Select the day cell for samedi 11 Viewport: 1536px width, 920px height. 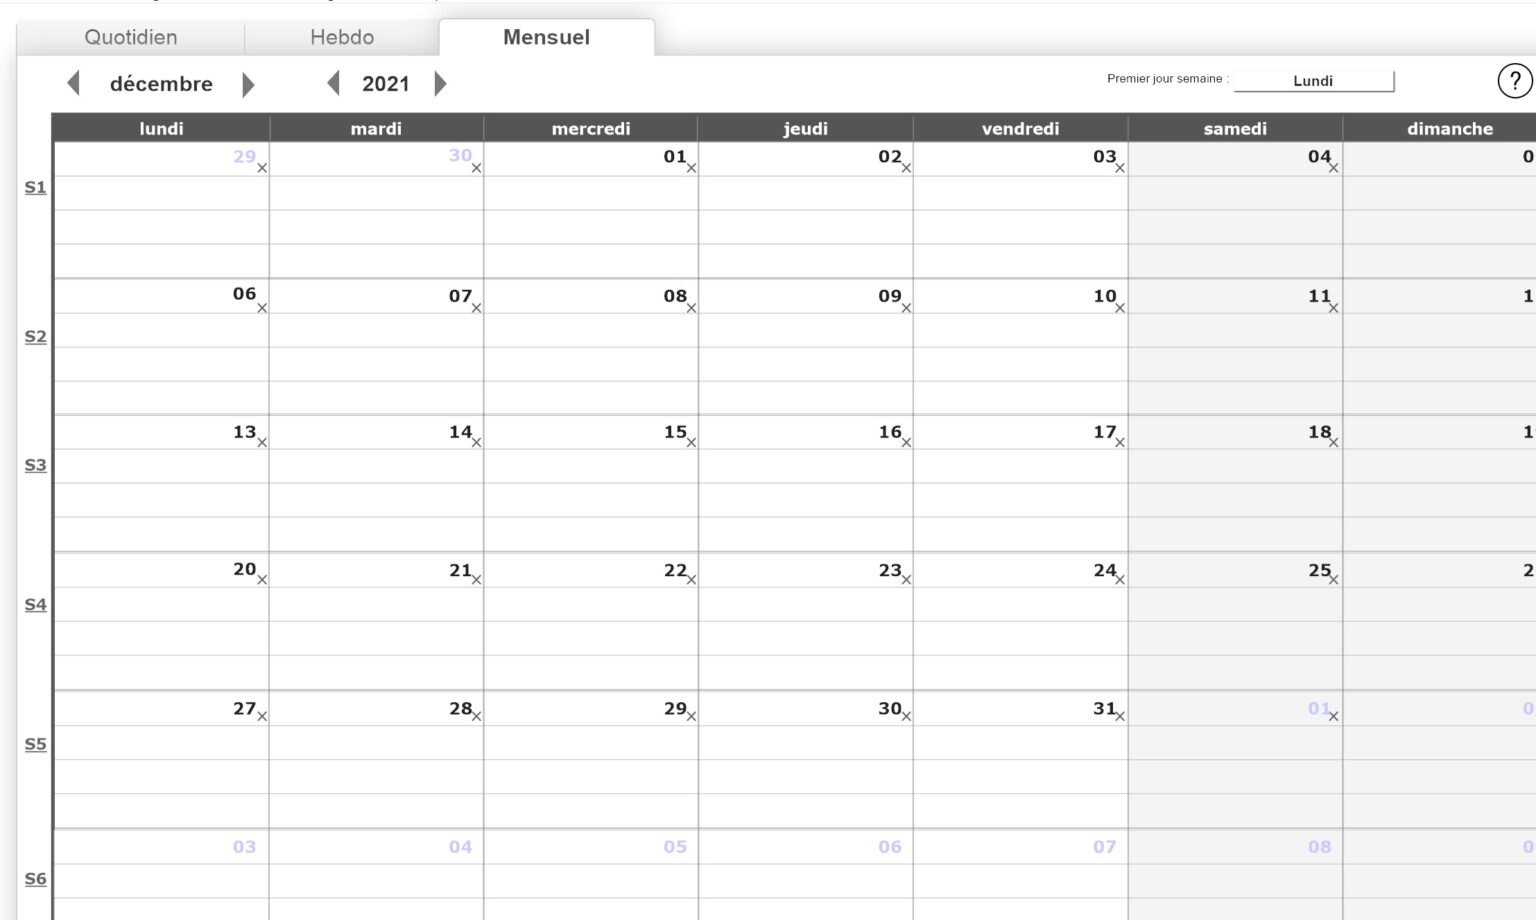tap(1235, 347)
